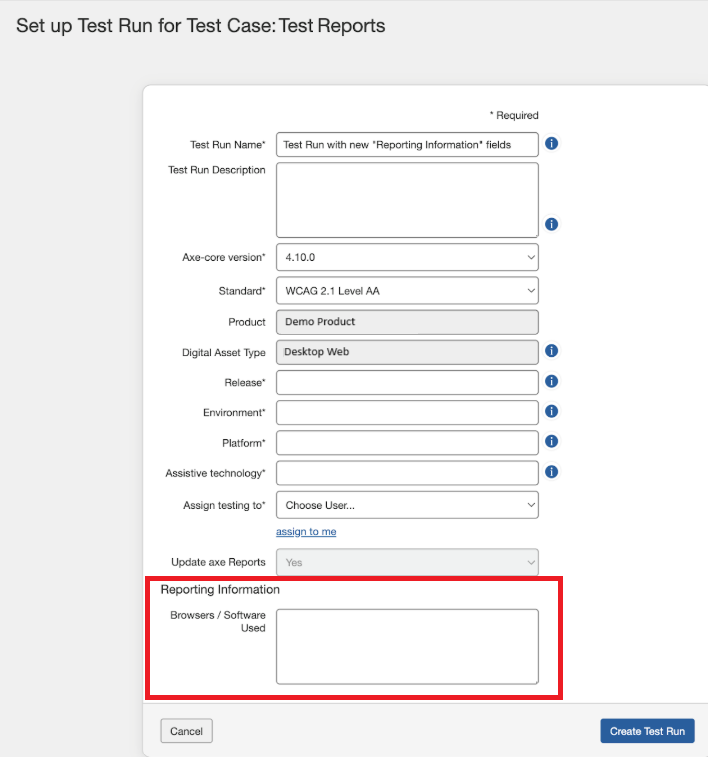The height and width of the screenshot is (757, 708).
Task: Click info icon beside Test Run Description
Action: click(551, 224)
